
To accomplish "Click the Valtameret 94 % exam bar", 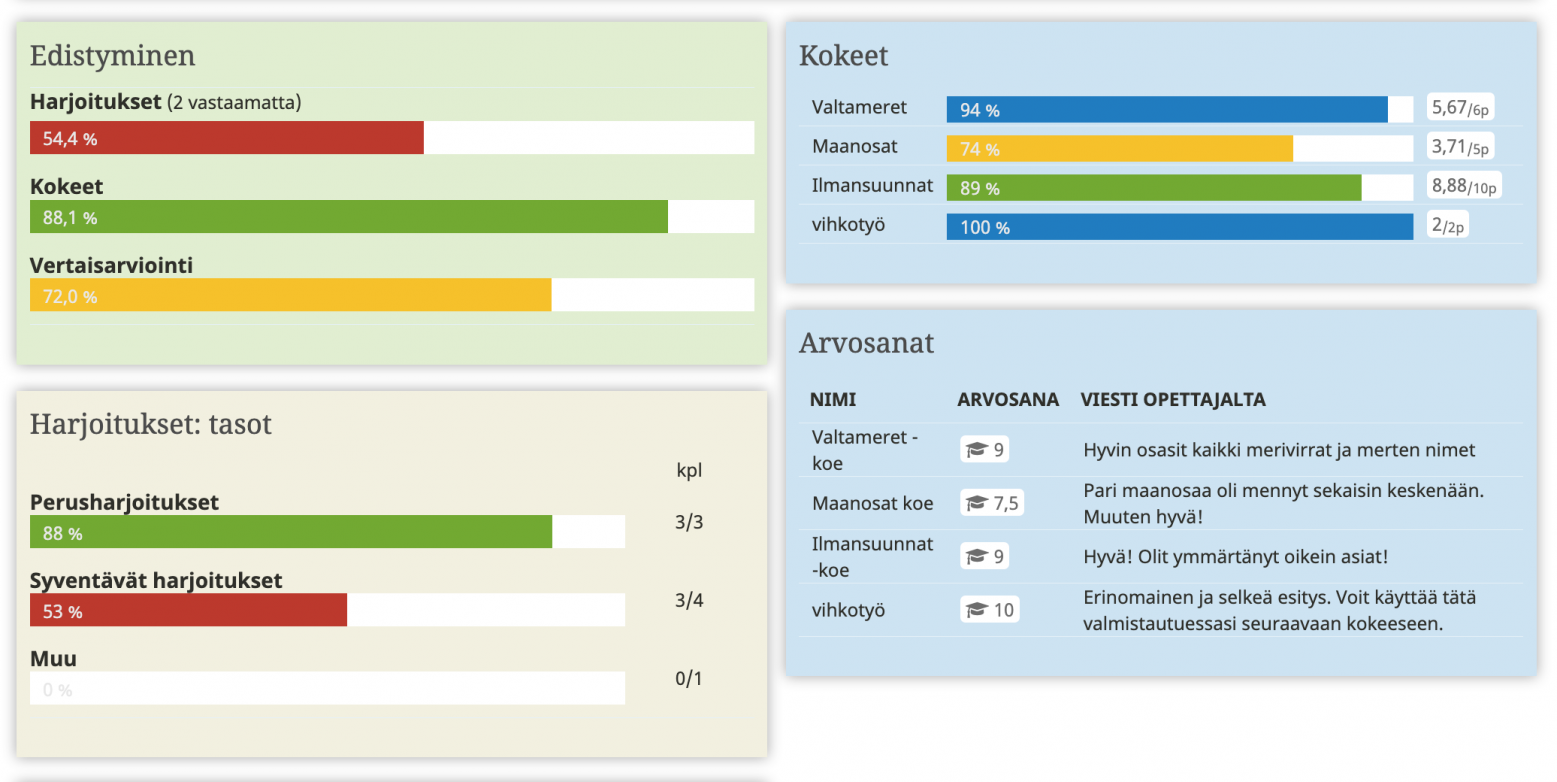I will coord(1167,110).
